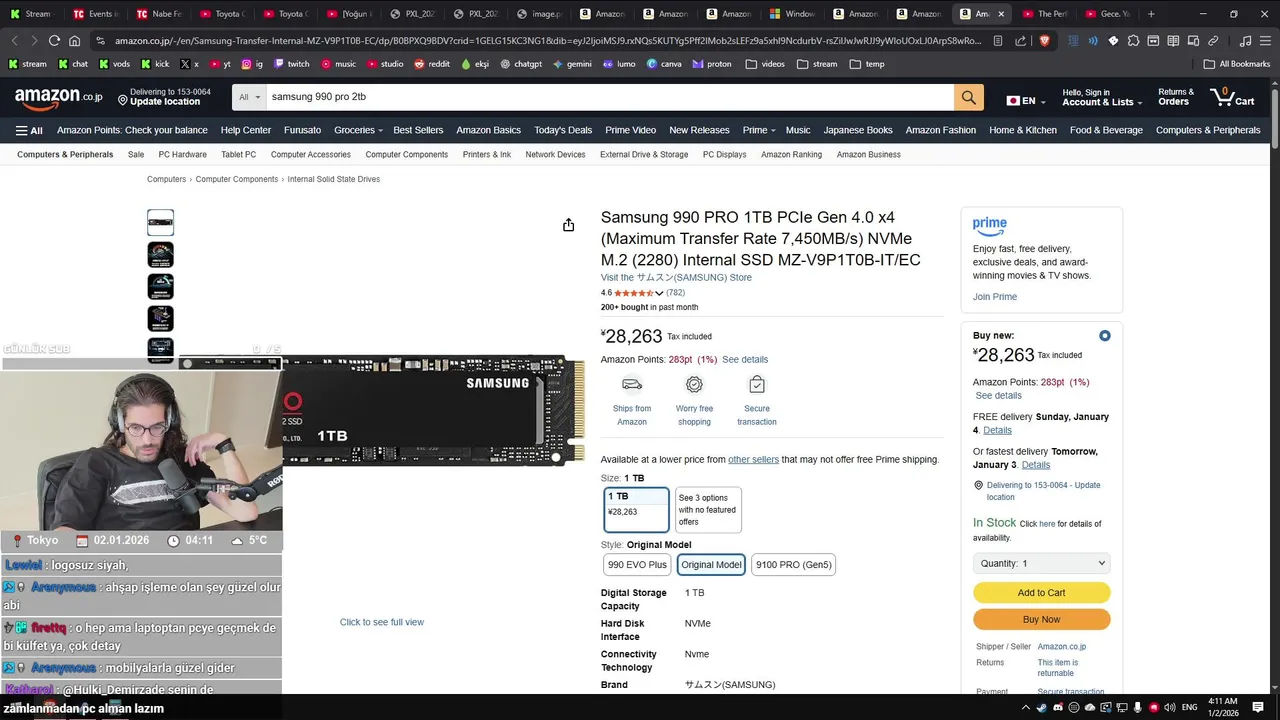
Task: Click the browser address bar URL
Action: tap(548, 41)
